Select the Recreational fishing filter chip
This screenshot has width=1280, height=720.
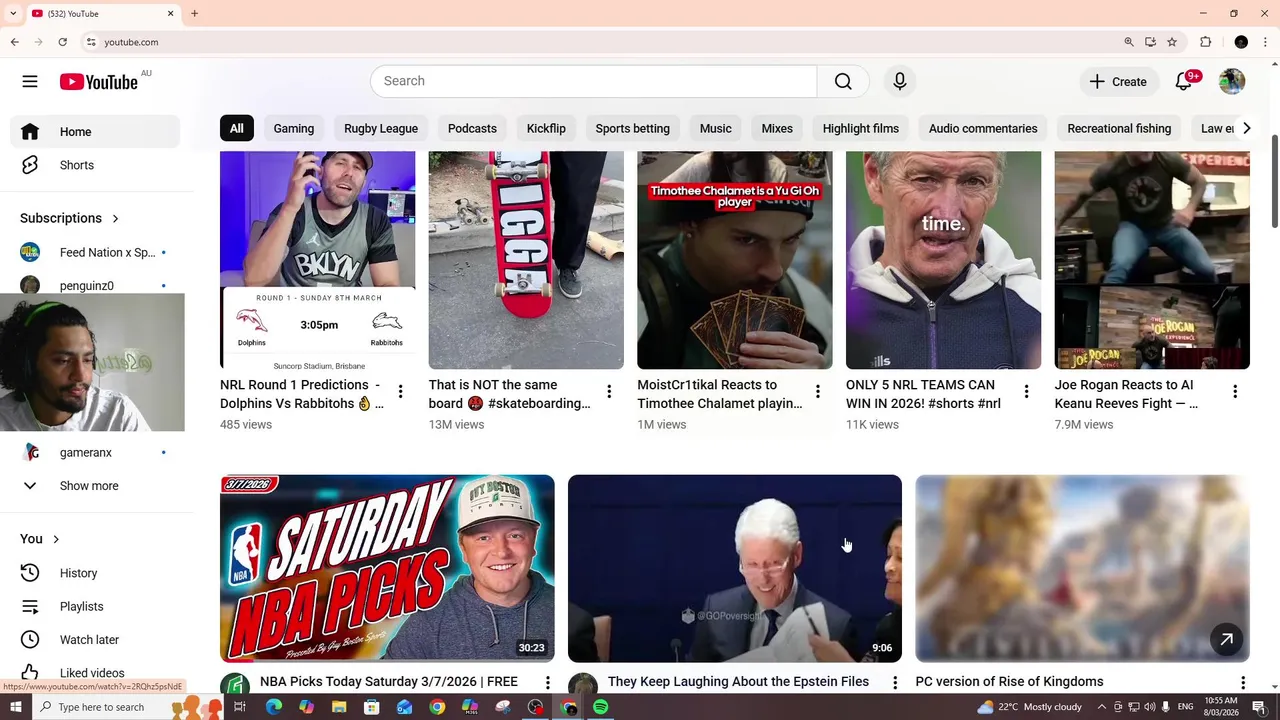[1119, 128]
